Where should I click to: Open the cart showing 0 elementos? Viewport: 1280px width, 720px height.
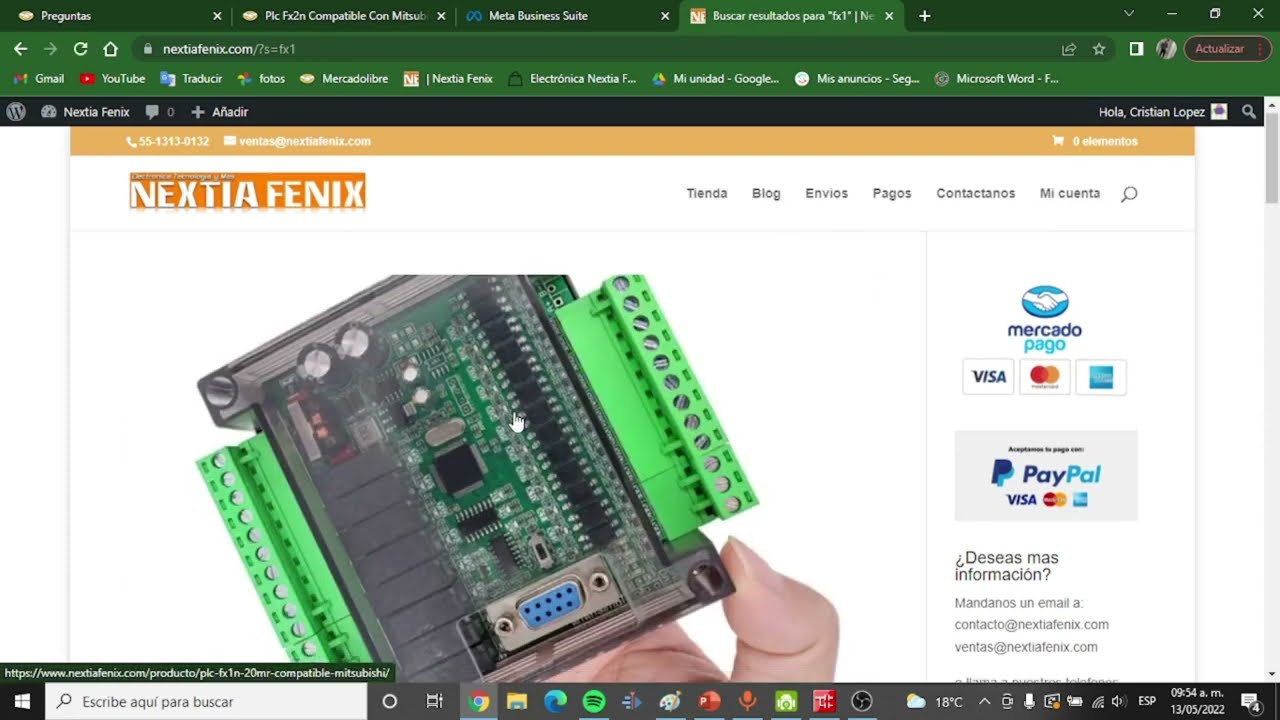[1095, 141]
